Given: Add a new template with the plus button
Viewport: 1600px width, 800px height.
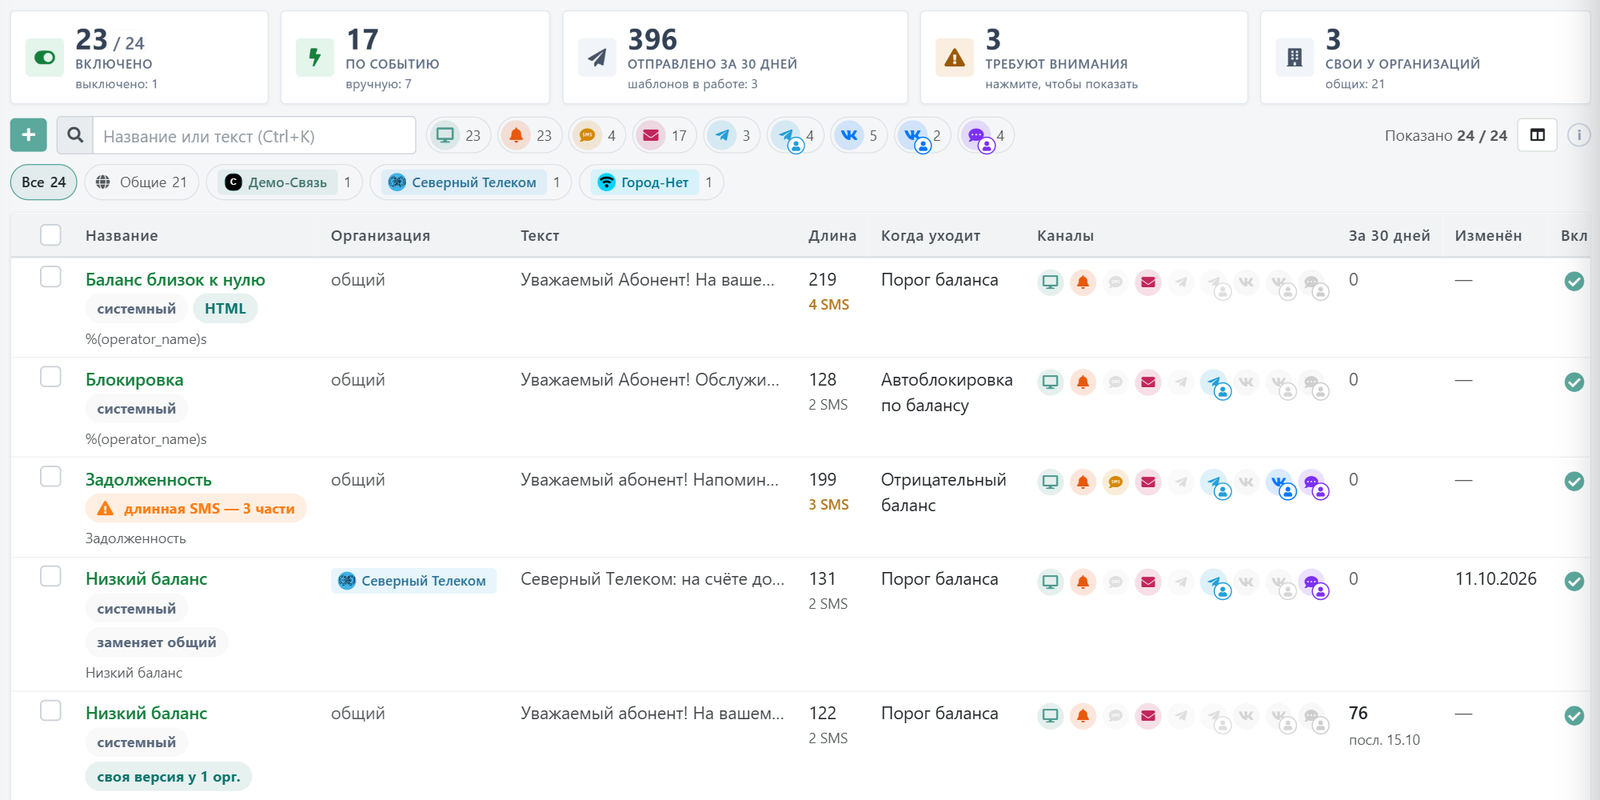Looking at the screenshot, I should (28, 135).
